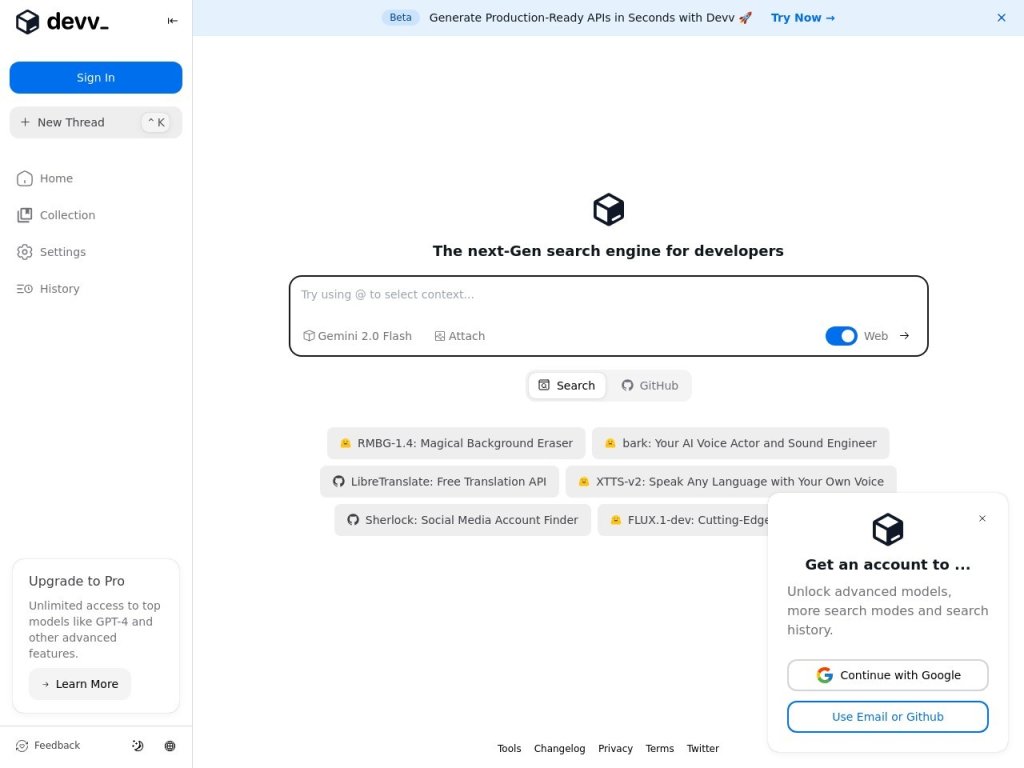Click Learn More for Pro upgrade
Screen dimensions: 1024x768
point(80,684)
